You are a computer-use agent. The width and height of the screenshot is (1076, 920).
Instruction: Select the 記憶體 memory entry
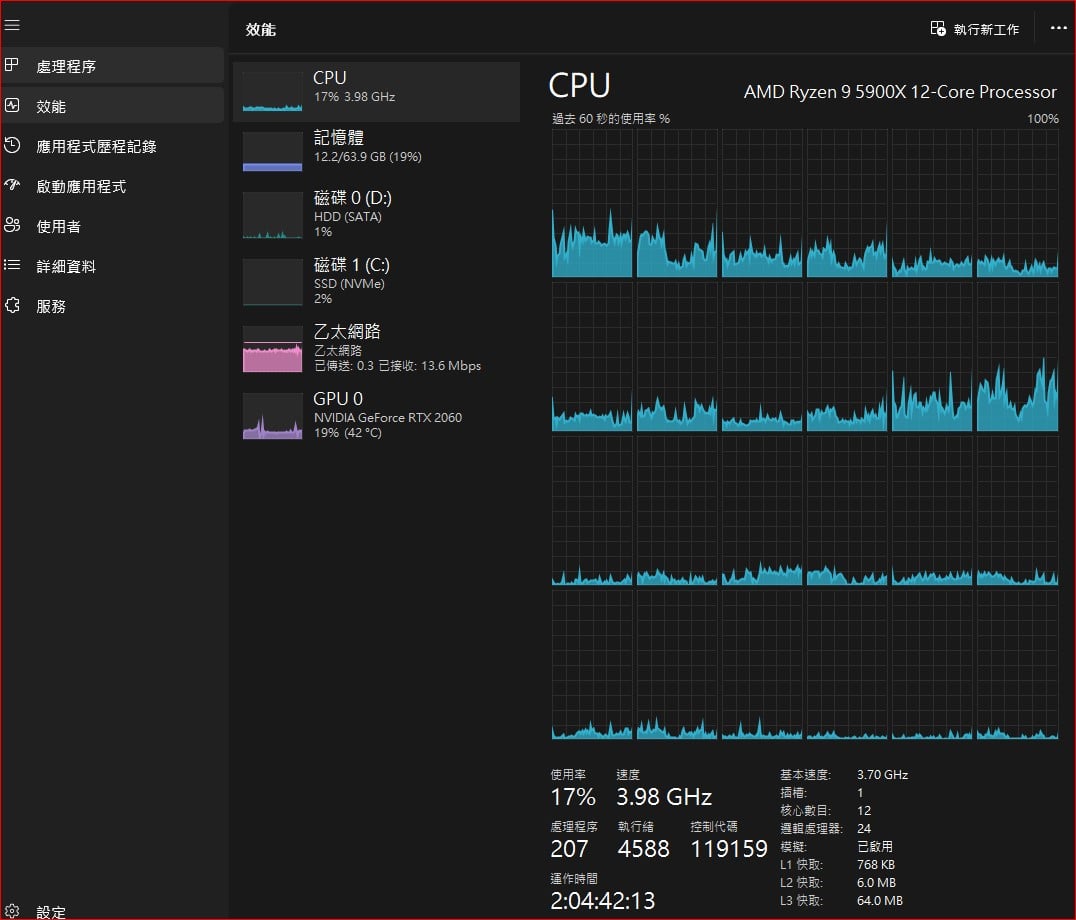pyautogui.click(x=376, y=151)
